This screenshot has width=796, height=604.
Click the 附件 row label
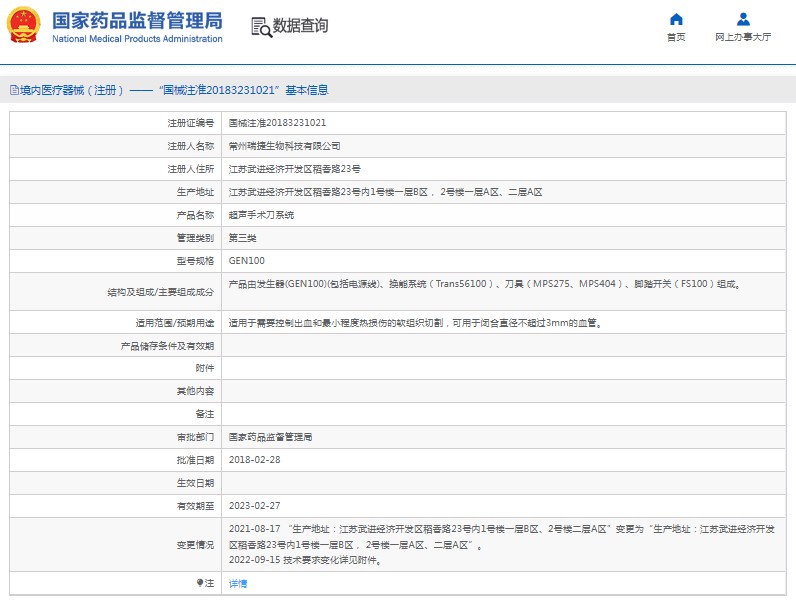click(205, 368)
